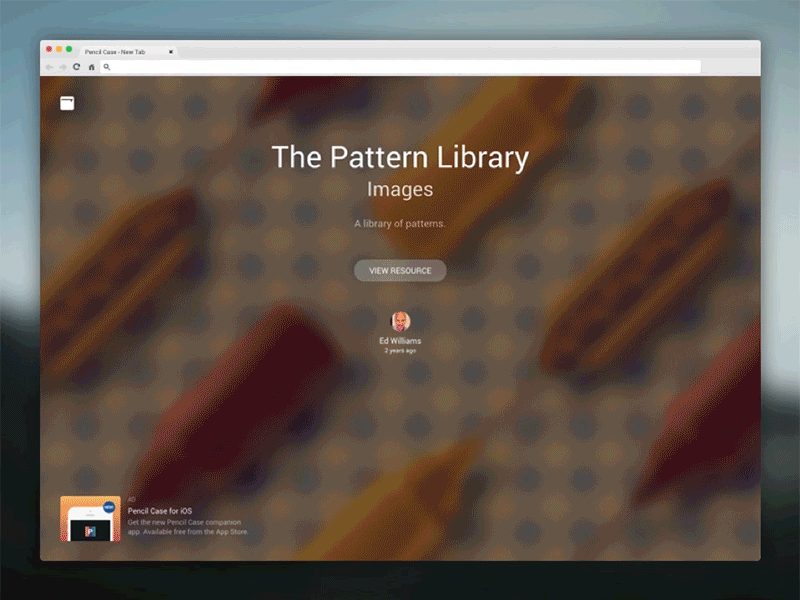
Task: Select the browser home icon
Action: (91, 67)
